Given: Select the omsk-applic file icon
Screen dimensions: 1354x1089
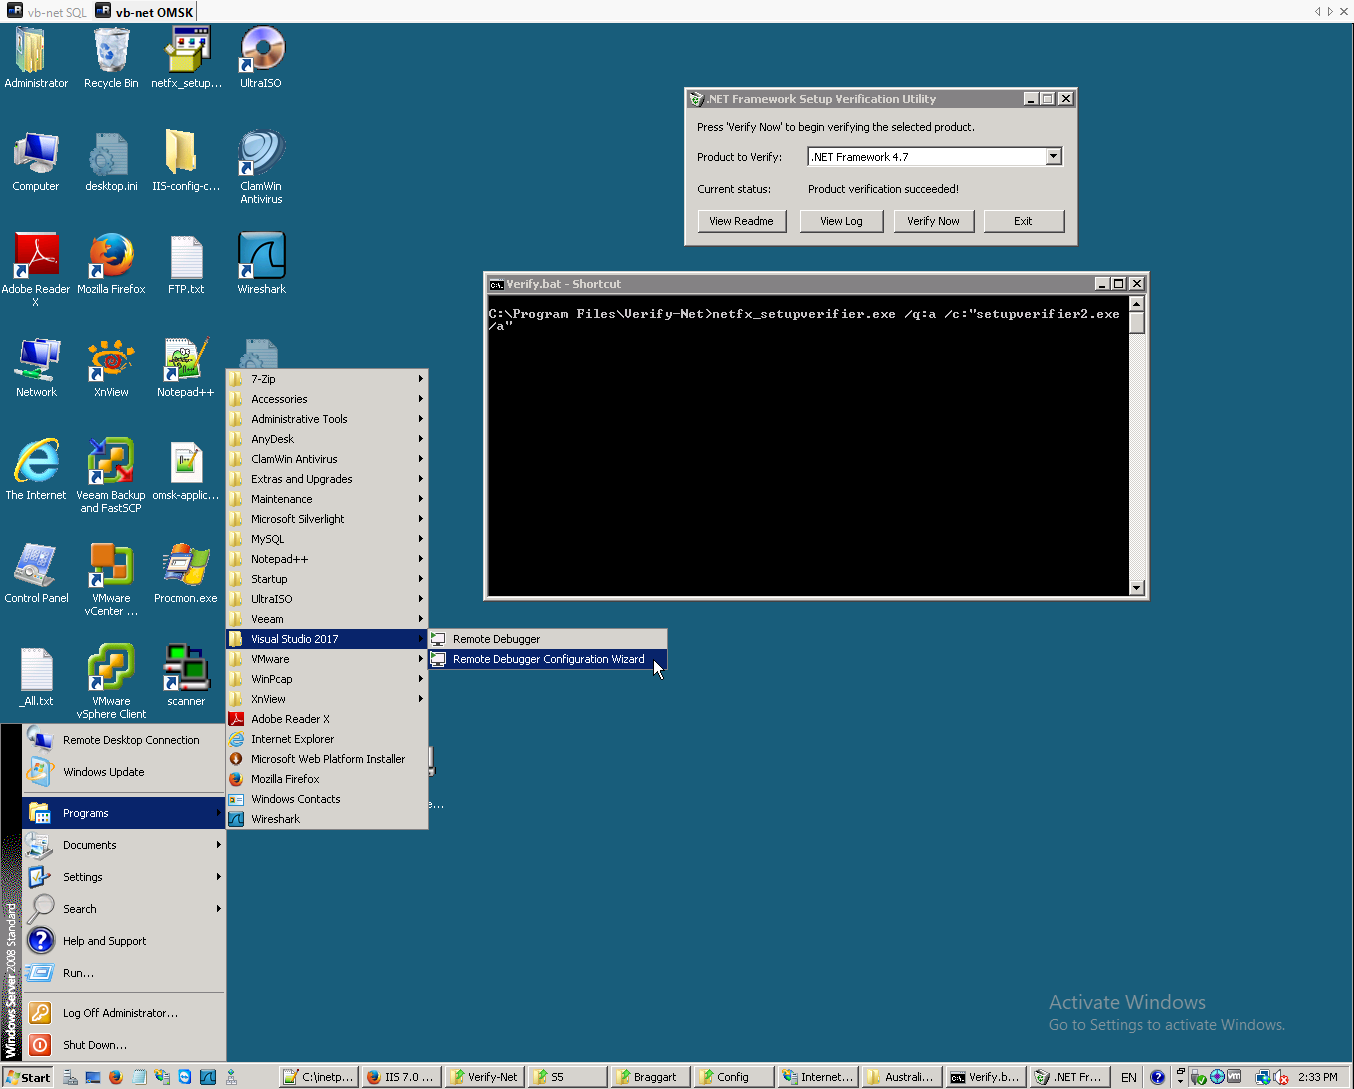Looking at the screenshot, I should 186,470.
